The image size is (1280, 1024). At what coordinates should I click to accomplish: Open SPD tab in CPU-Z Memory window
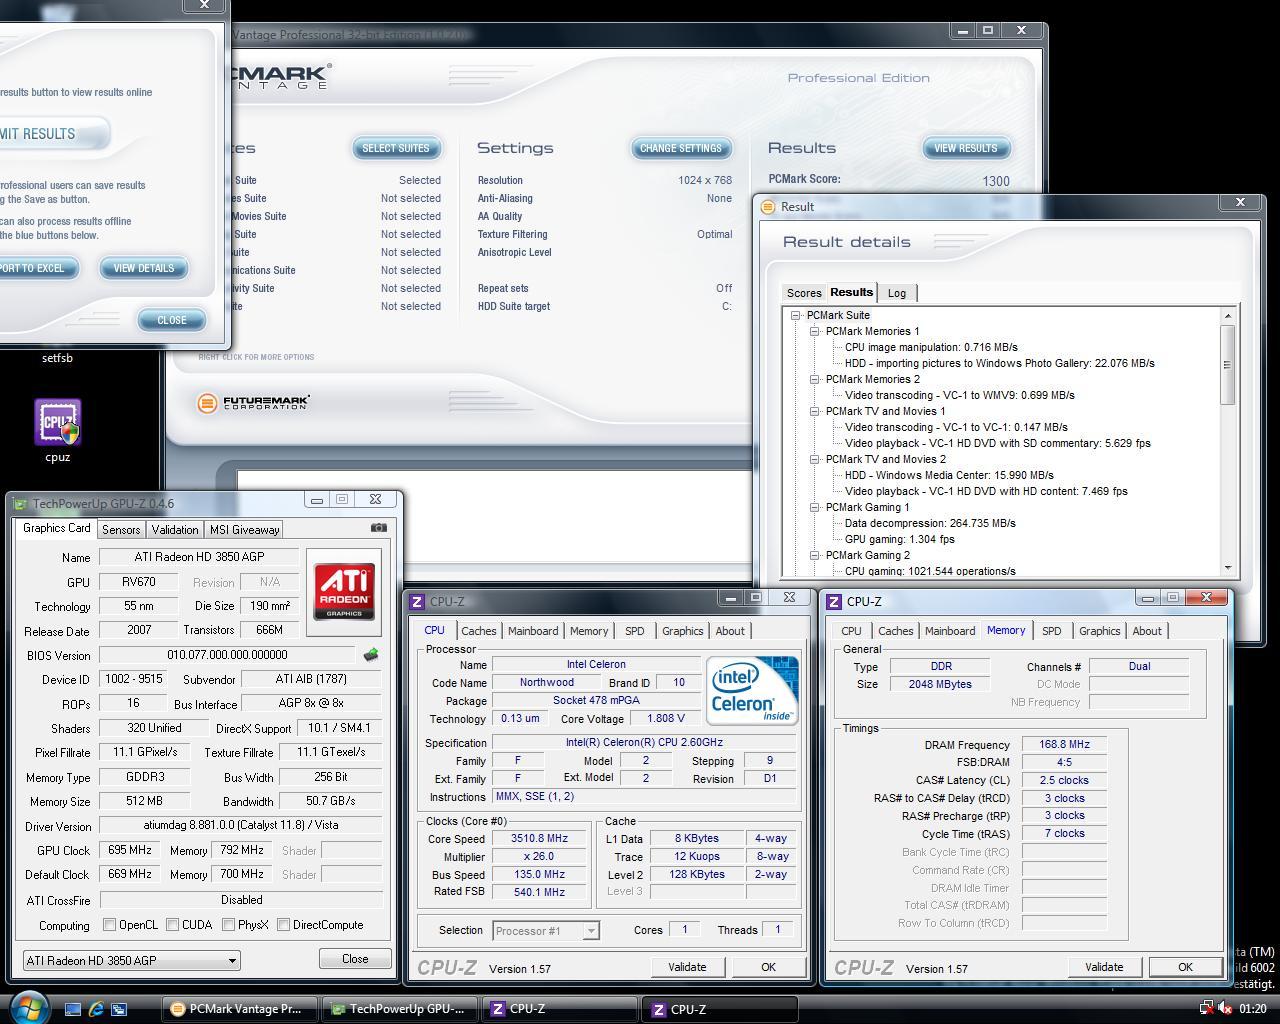(1051, 631)
